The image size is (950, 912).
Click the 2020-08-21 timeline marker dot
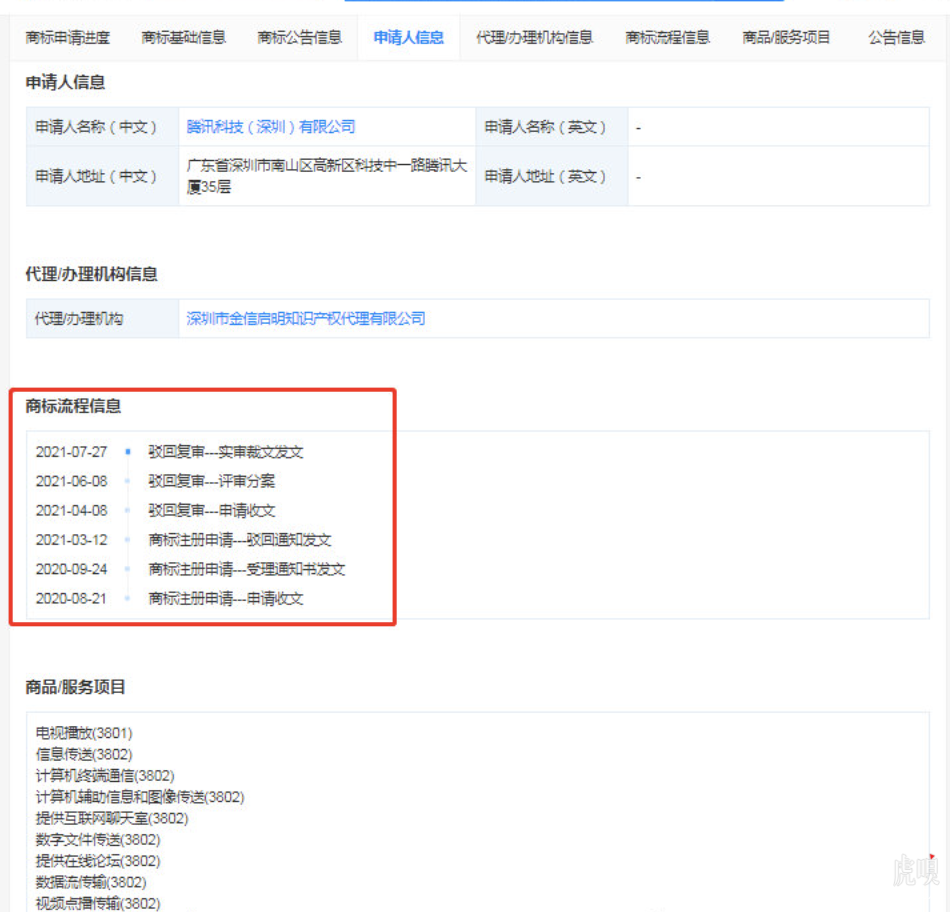point(128,599)
